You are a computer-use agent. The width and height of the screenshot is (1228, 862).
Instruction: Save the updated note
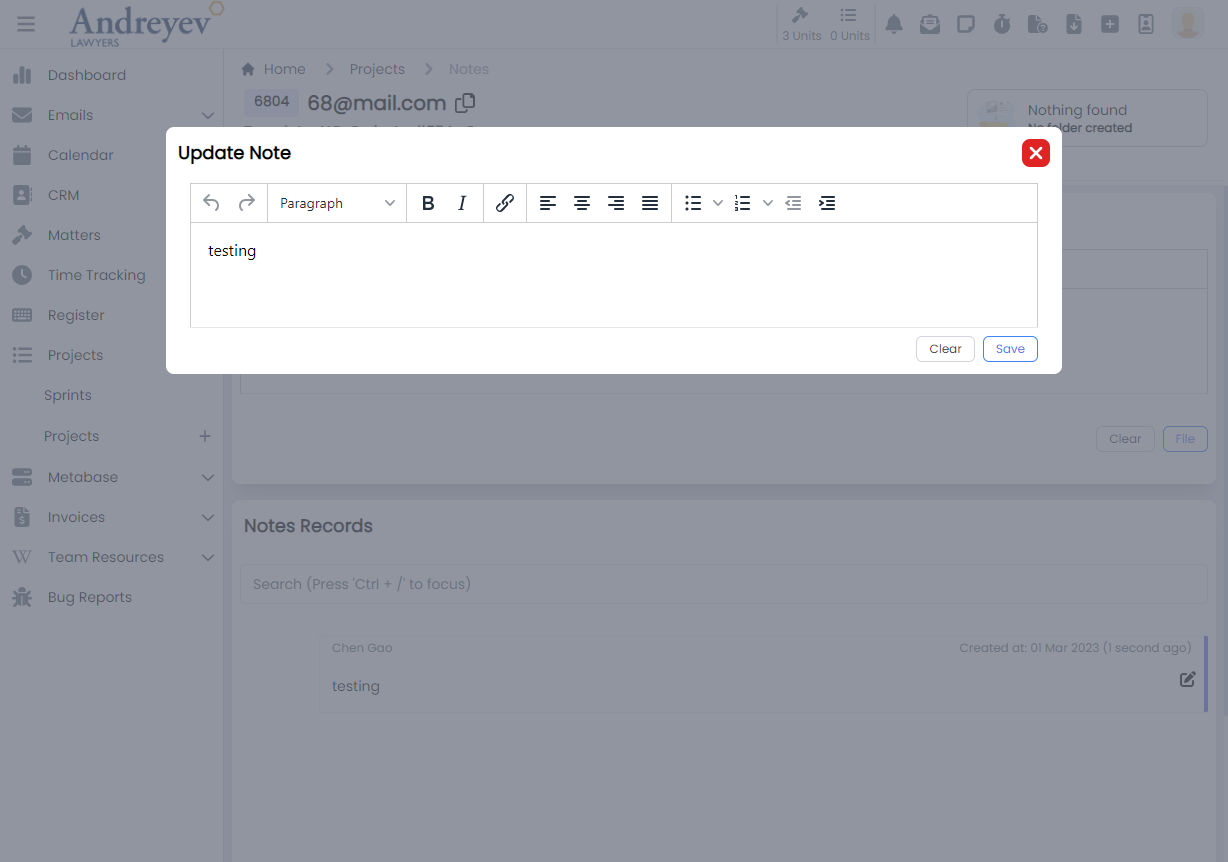click(x=1010, y=349)
